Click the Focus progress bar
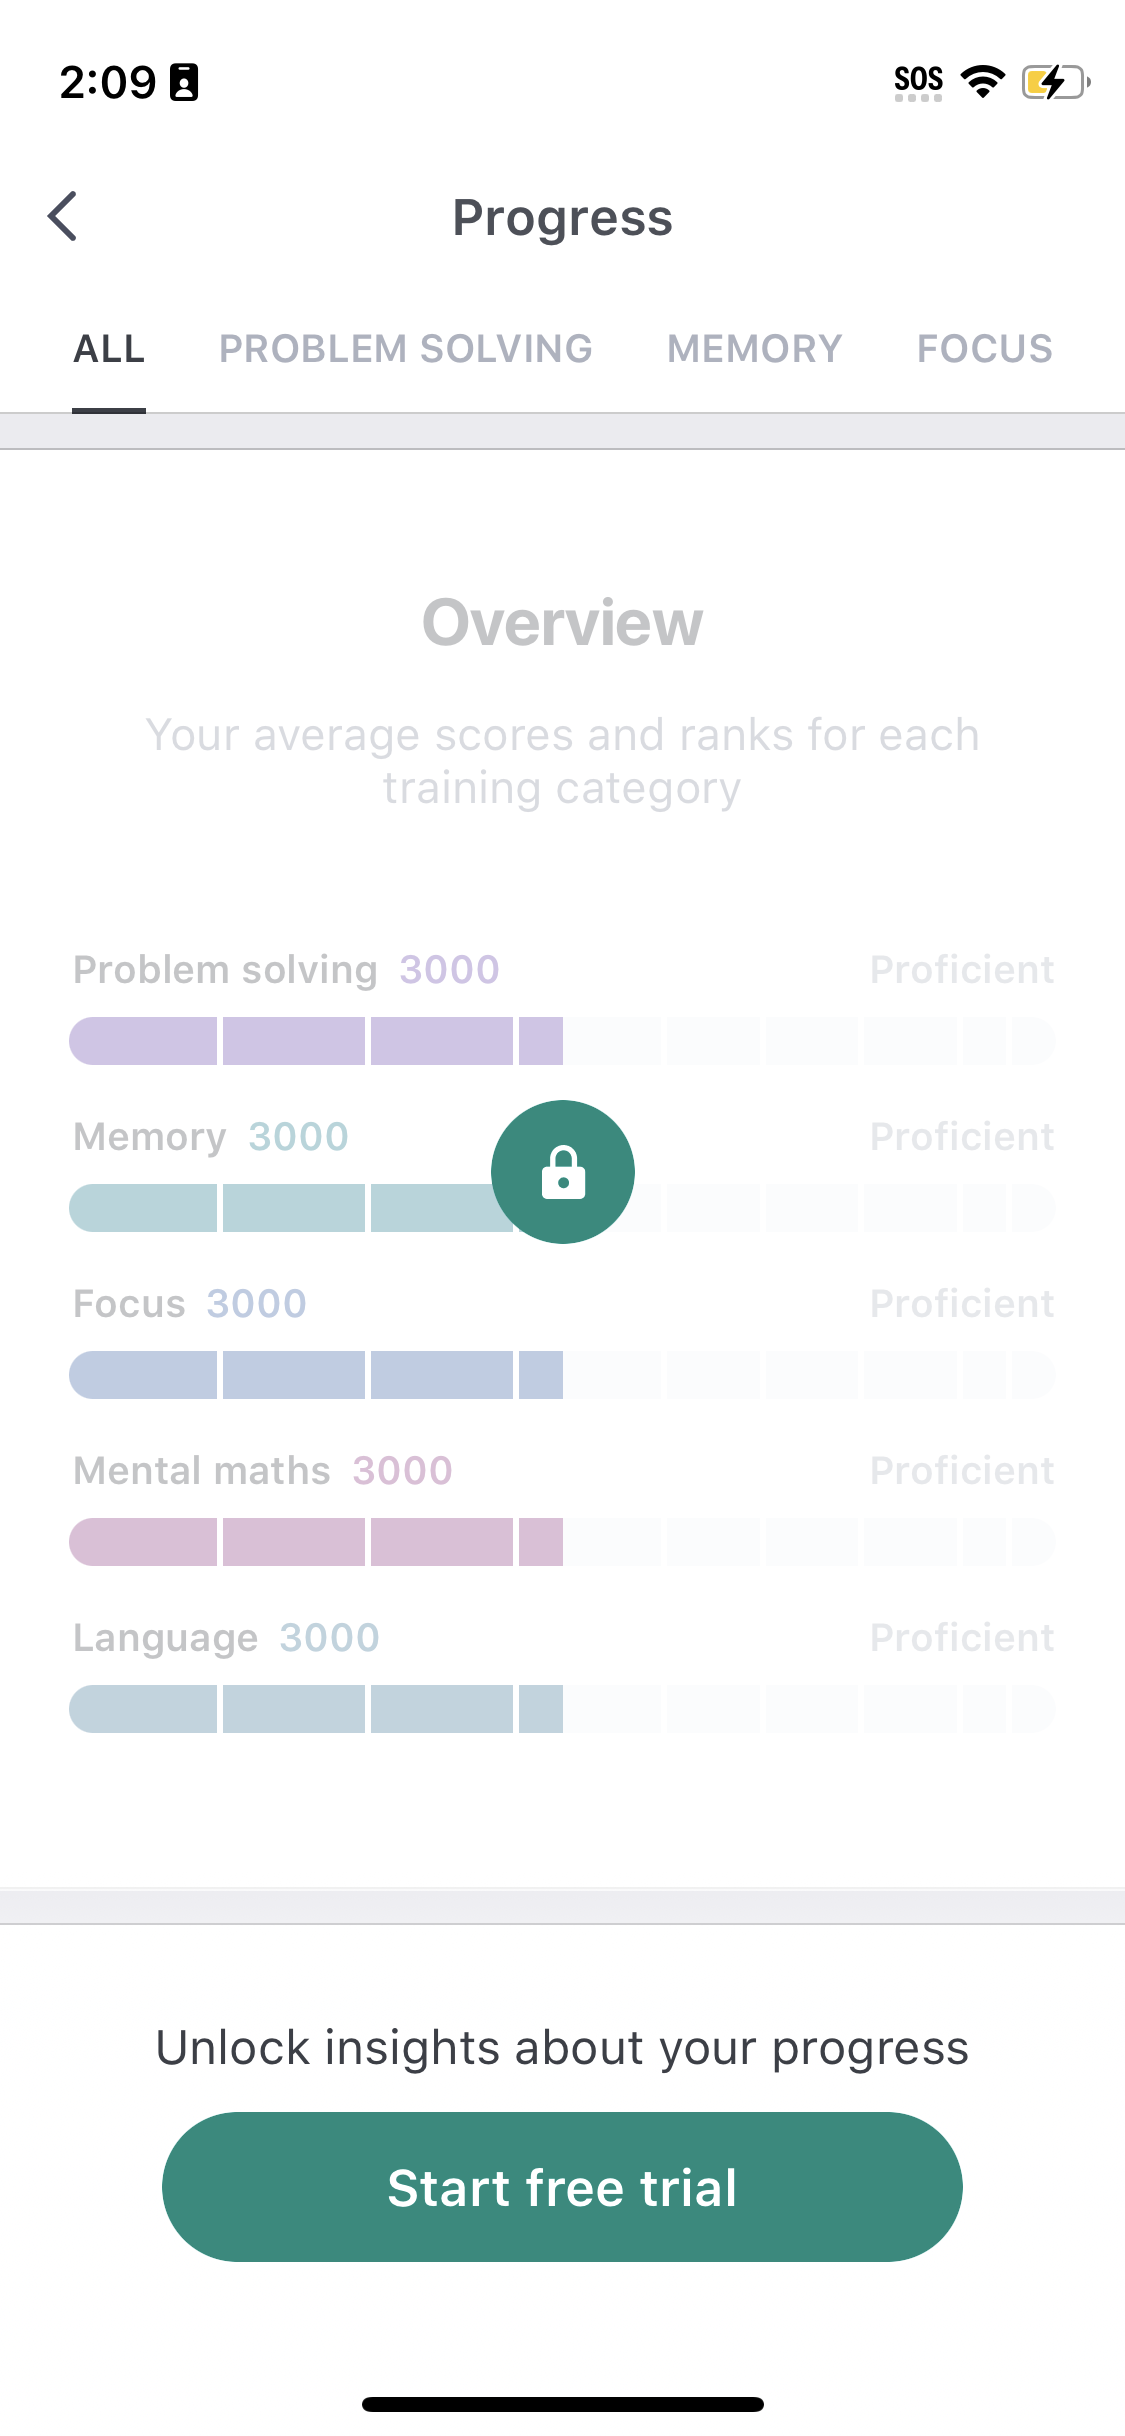This screenshot has width=1125, height=2436. point(562,1375)
